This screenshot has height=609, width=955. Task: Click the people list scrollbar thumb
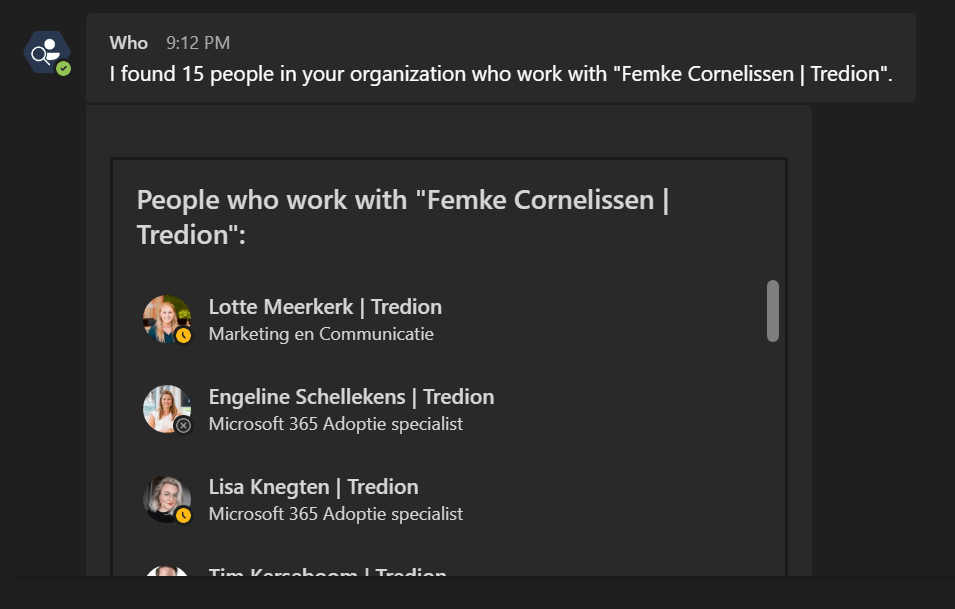click(x=773, y=311)
